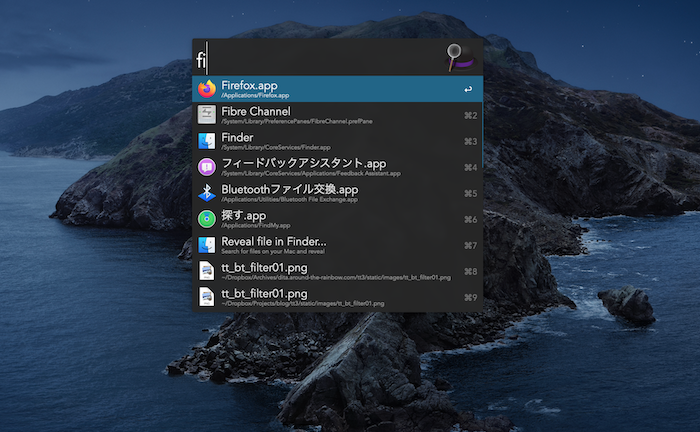This screenshot has height=432, width=700.
Task: Select the 'Fibre Channel' result title
Action: click(256, 111)
